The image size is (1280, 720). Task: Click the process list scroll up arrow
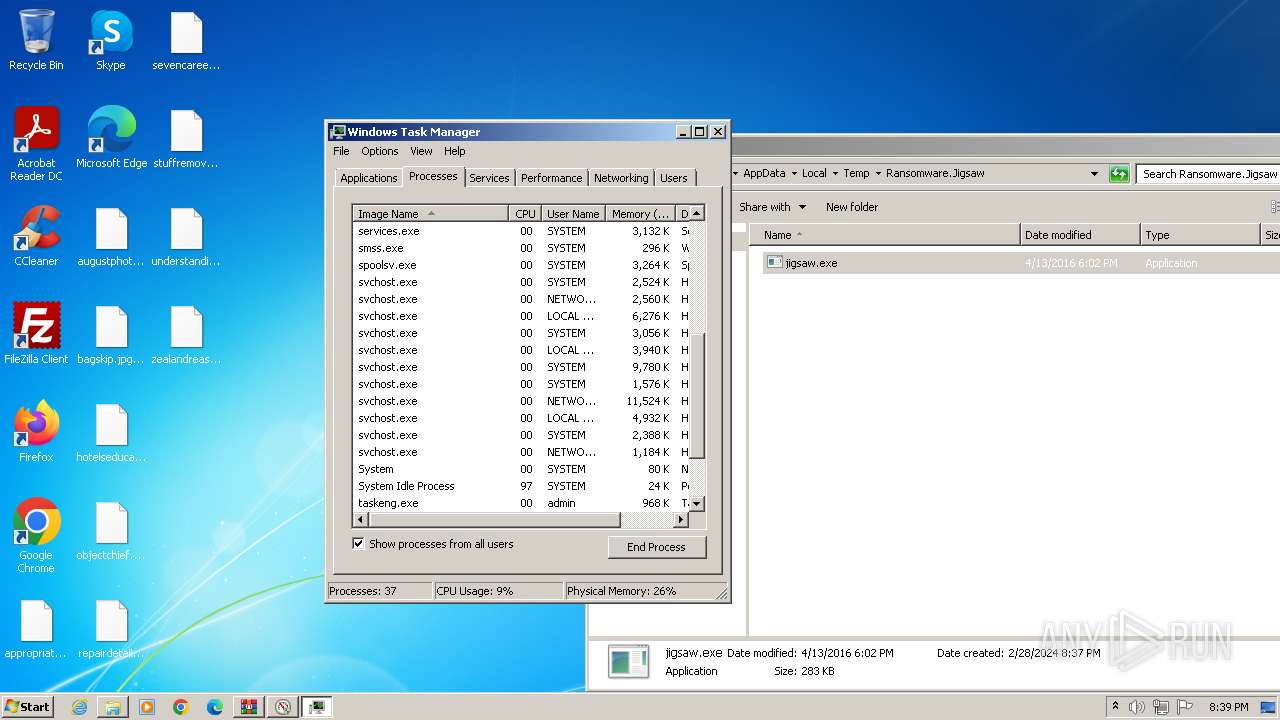697,213
